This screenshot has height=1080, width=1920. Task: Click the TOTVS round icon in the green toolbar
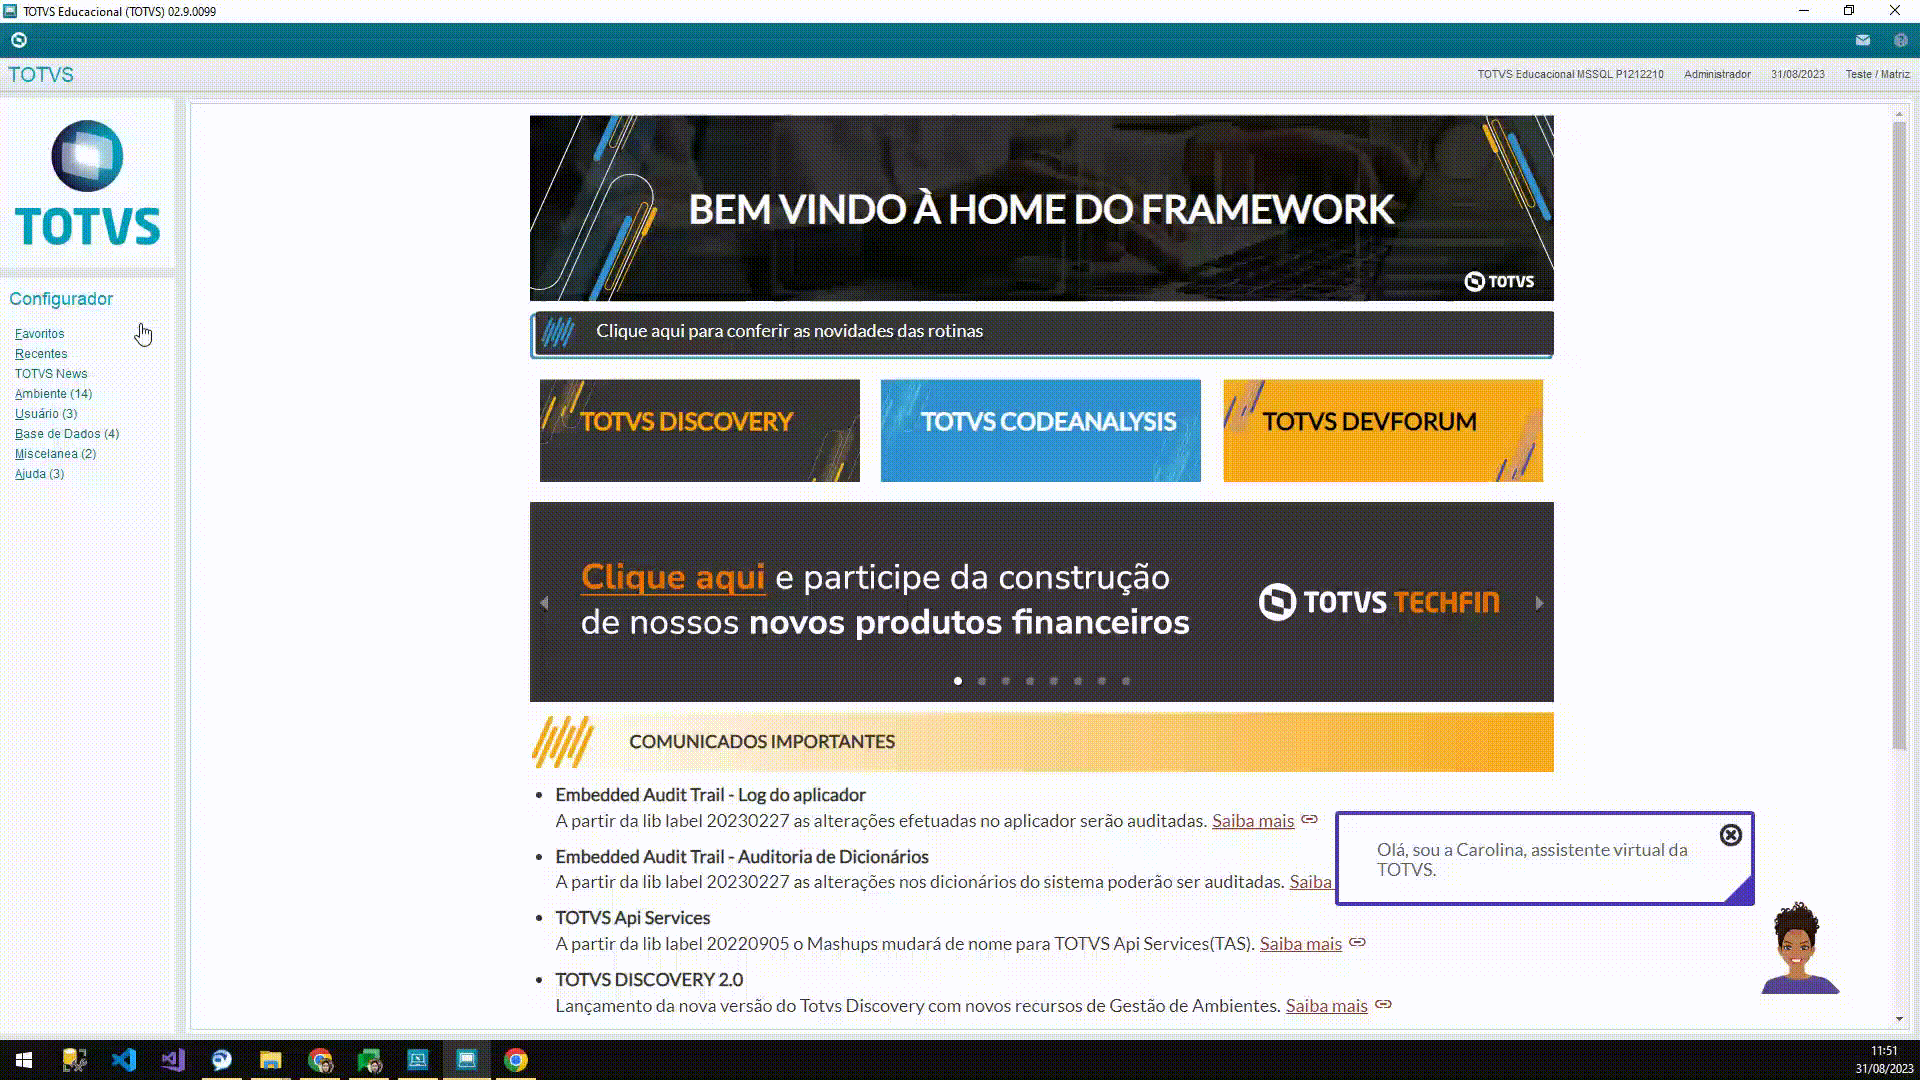19,40
